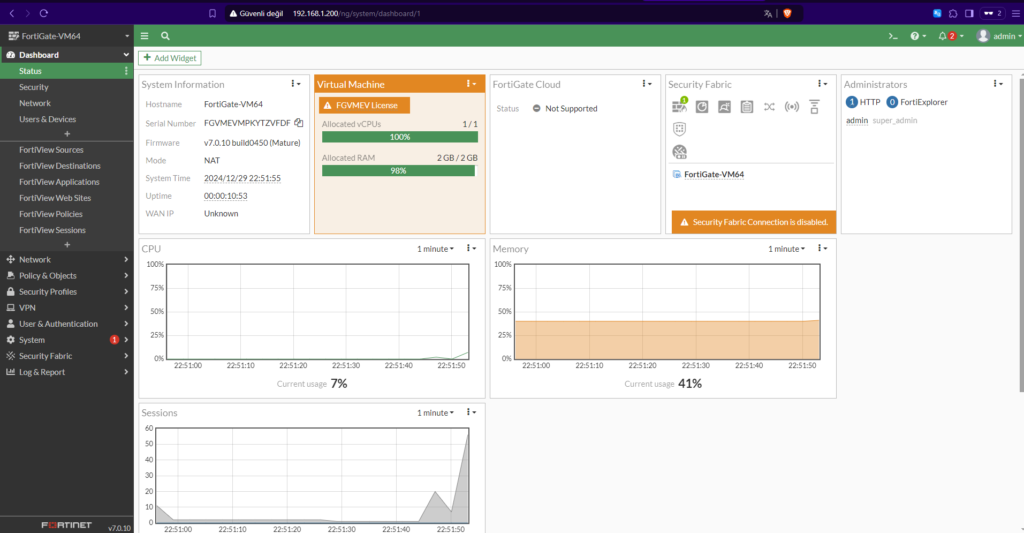Image resolution: width=1024 pixels, height=533 pixels.
Task: Change the Sessions widget 1 minute interval
Action: pos(436,413)
